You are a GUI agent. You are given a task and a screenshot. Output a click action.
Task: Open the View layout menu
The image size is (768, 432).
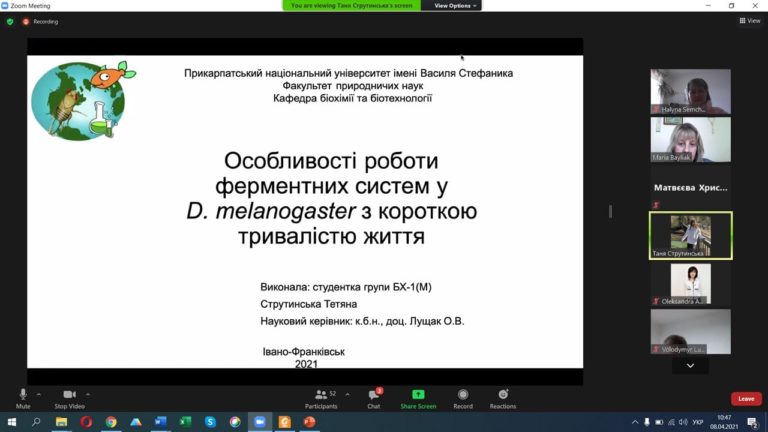tap(750, 21)
